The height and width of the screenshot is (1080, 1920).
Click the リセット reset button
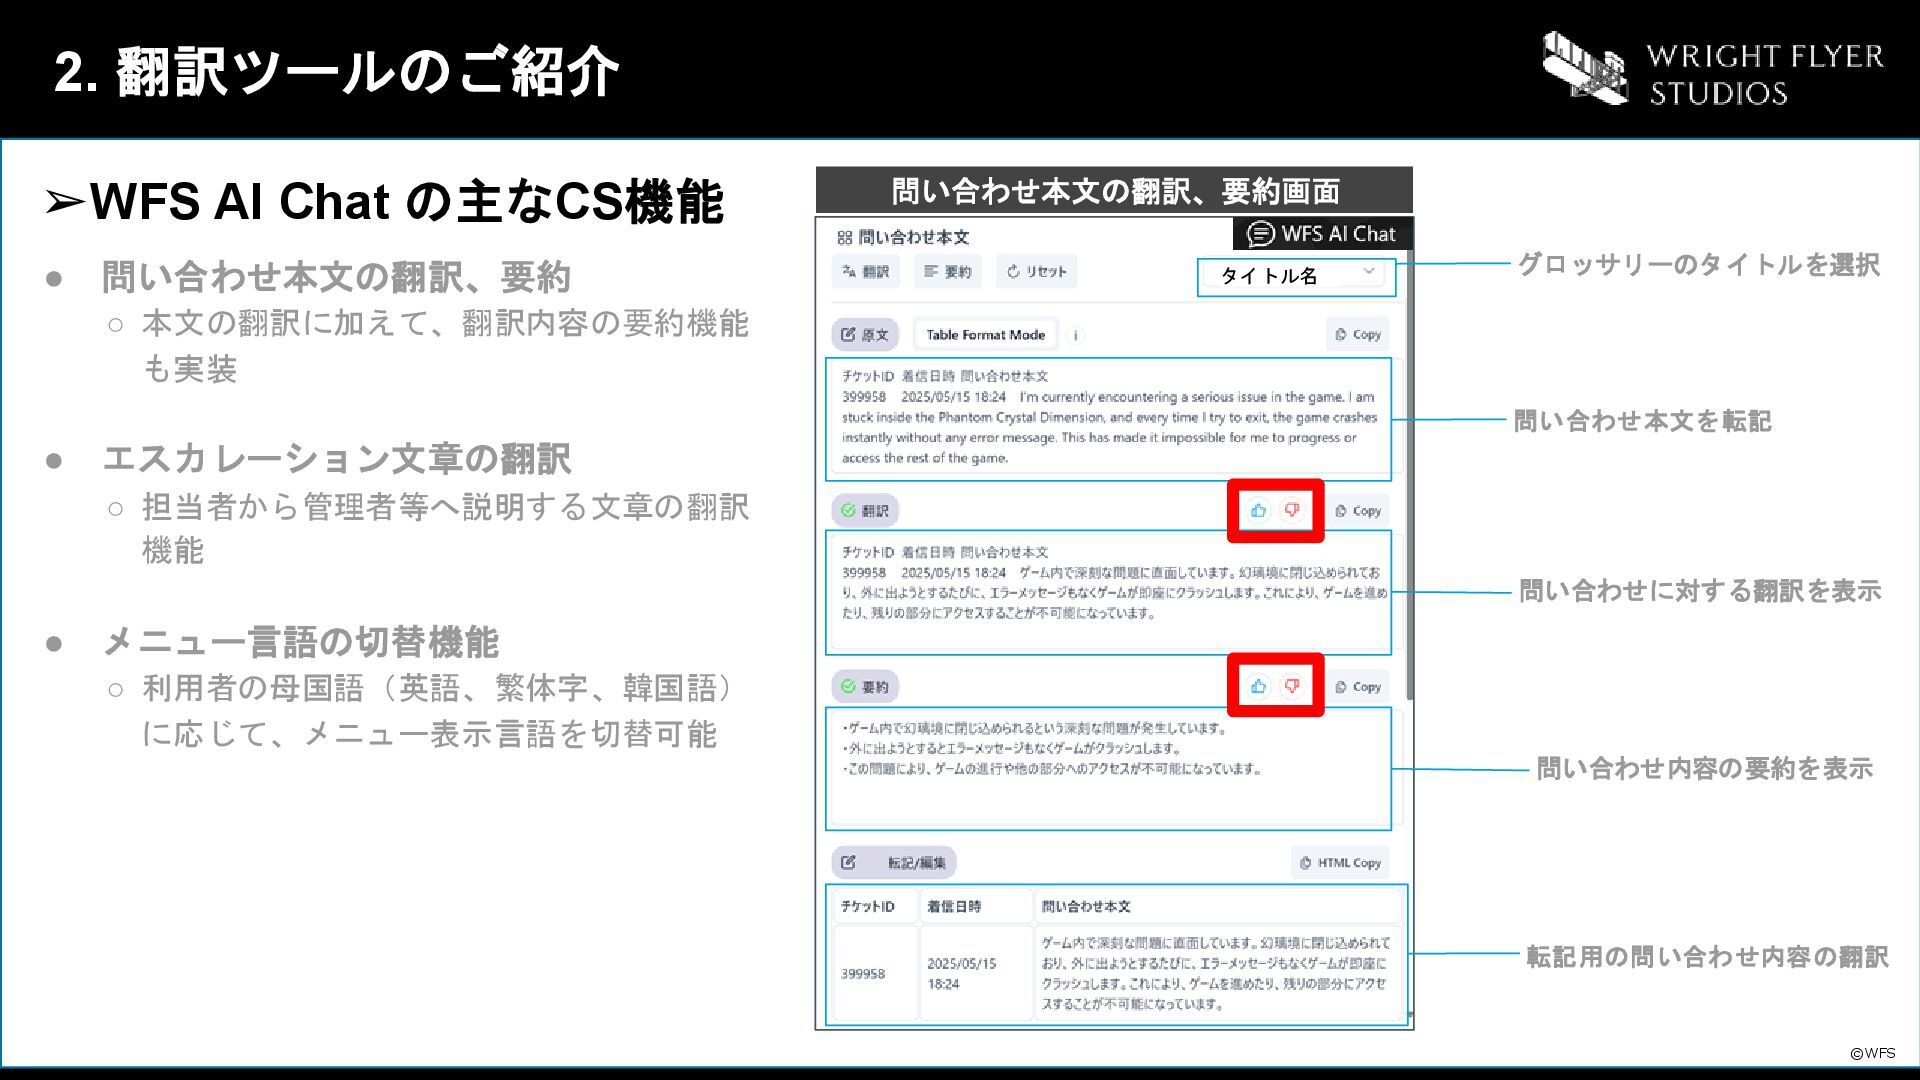[x=1037, y=271]
